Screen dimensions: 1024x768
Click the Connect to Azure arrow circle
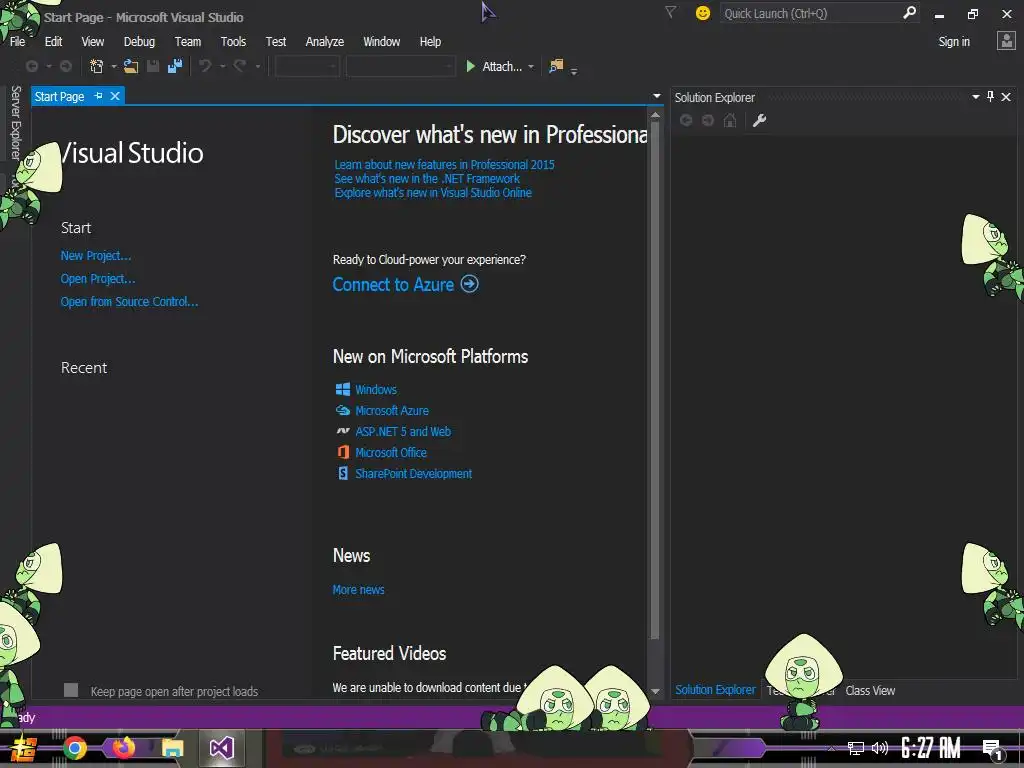pyautogui.click(x=470, y=284)
